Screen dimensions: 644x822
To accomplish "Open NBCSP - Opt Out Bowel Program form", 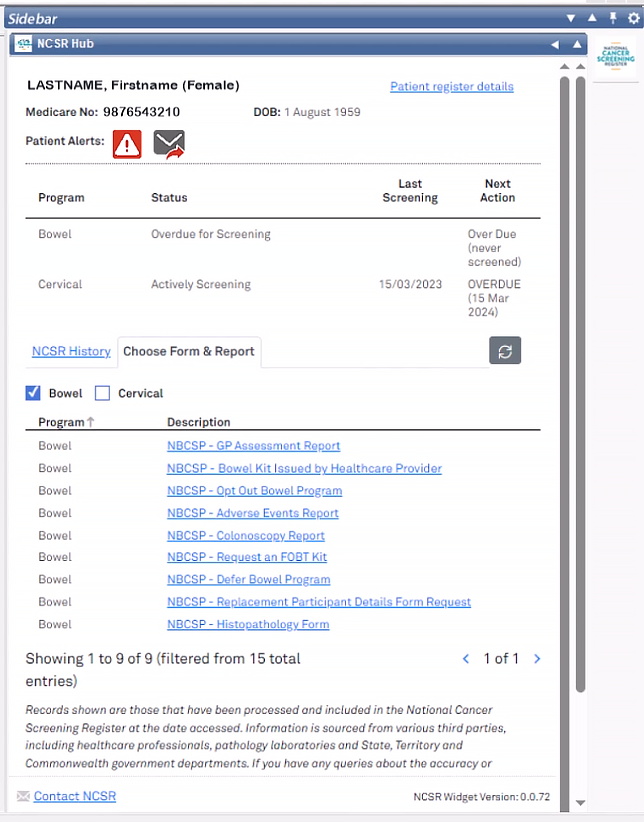I will [254, 491].
